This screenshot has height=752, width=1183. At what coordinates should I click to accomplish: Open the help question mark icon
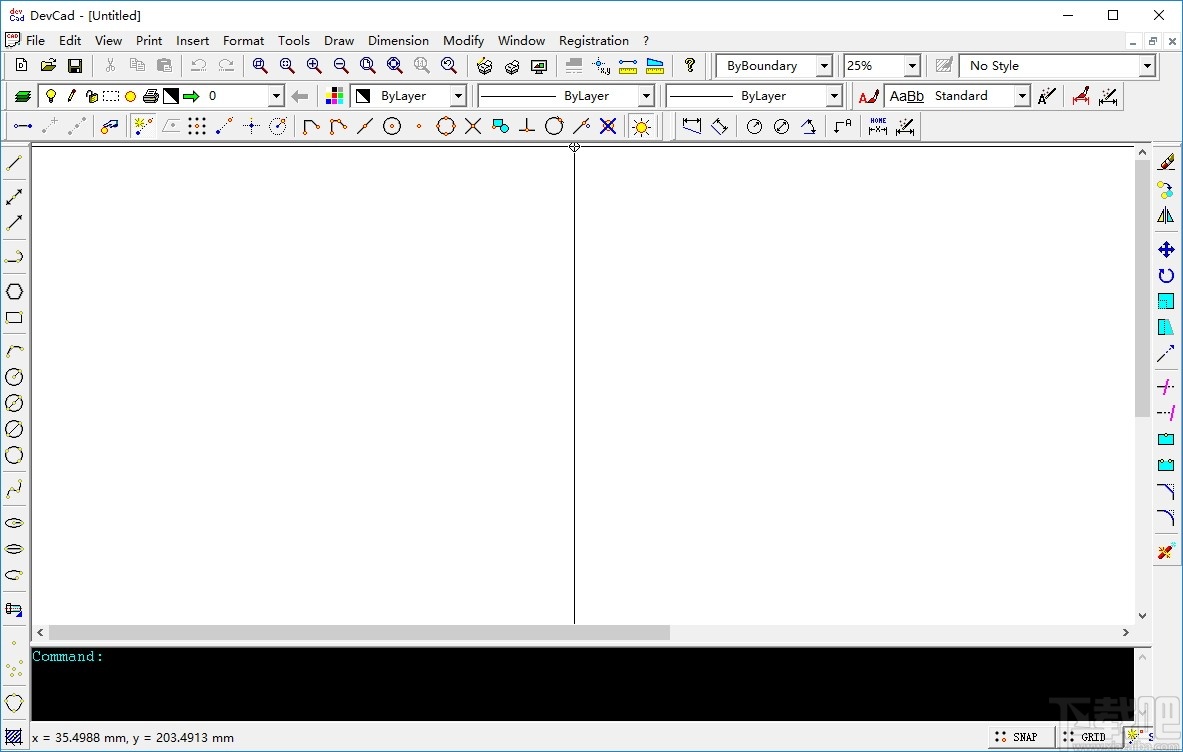[690, 66]
